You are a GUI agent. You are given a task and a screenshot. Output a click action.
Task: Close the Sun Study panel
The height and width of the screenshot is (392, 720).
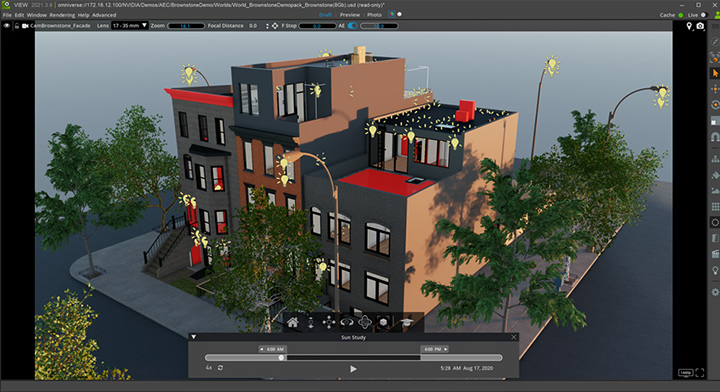pyautogui.click(x=513, y=337)
